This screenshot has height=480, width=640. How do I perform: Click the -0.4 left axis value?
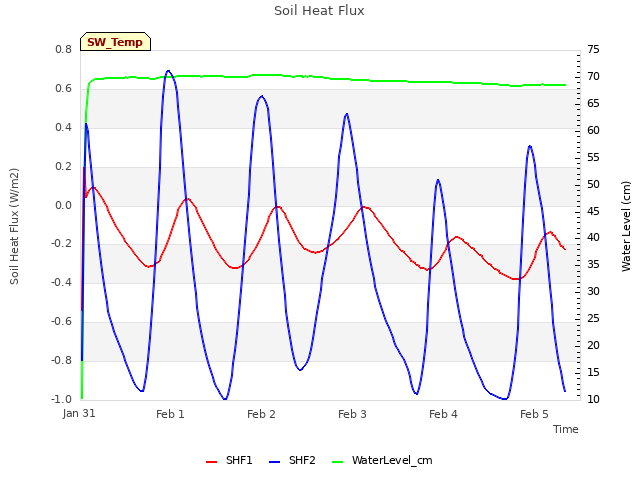click(62, 282)
